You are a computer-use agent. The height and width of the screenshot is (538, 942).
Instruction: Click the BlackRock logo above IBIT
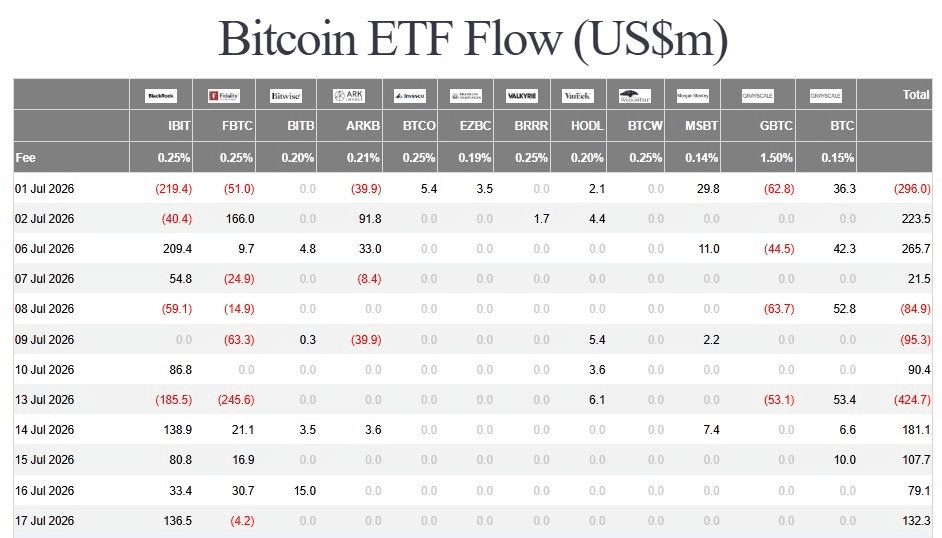click(x=160, y=95)
